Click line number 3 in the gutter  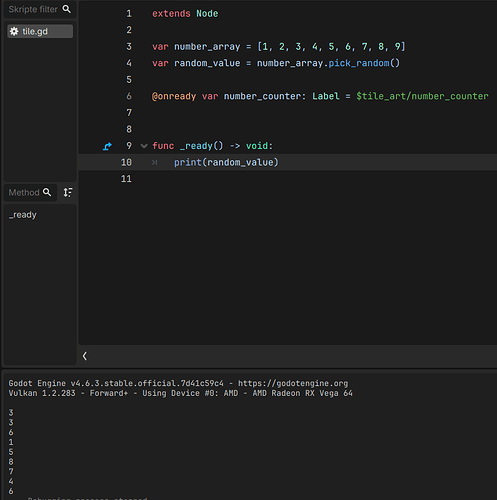pos(129,47)
